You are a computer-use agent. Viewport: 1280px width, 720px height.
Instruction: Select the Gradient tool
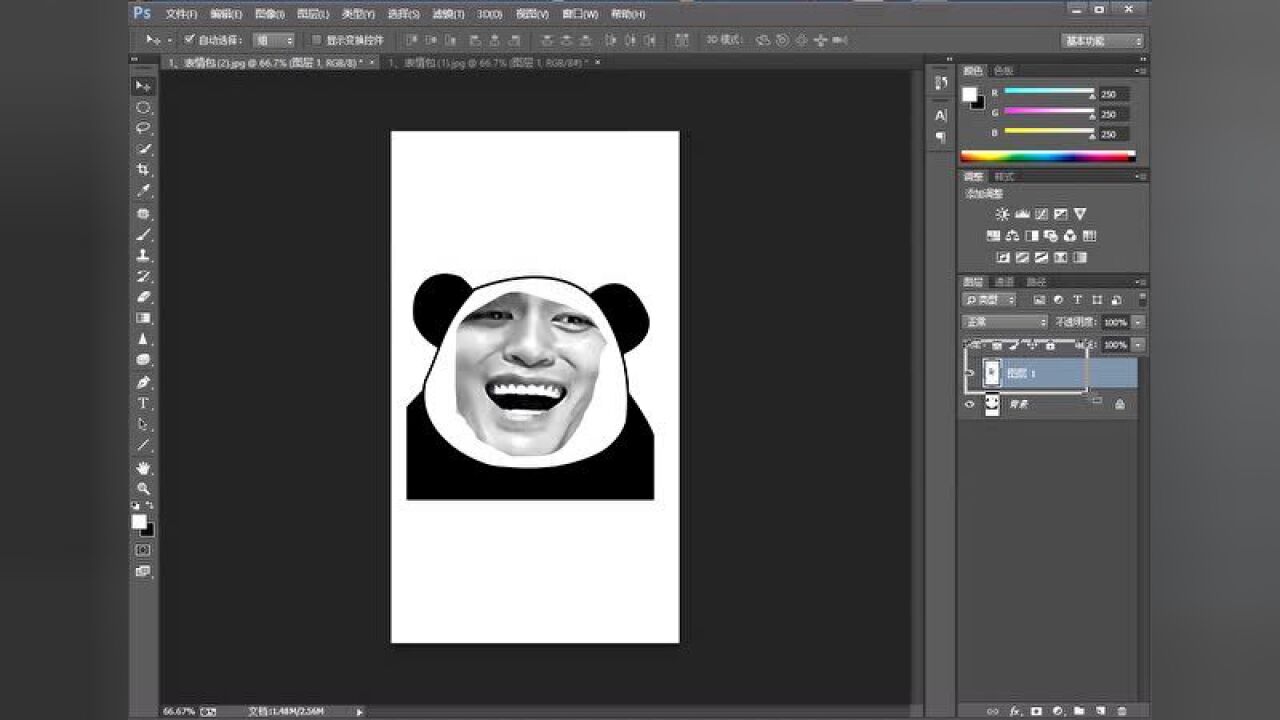(x=143, y=318)
